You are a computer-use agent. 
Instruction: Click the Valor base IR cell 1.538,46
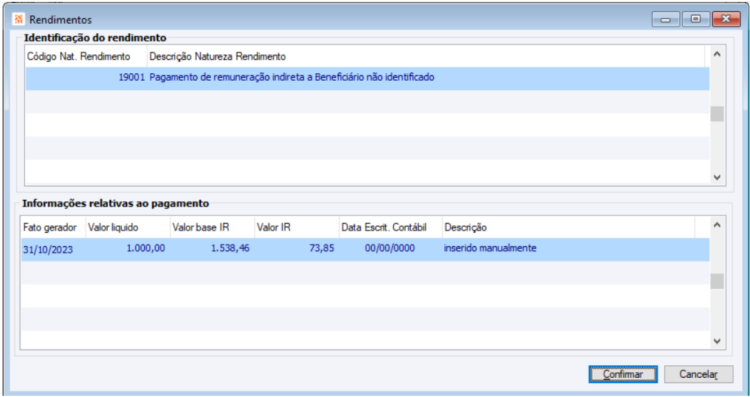pyautogui.click(x=212, y=249)
